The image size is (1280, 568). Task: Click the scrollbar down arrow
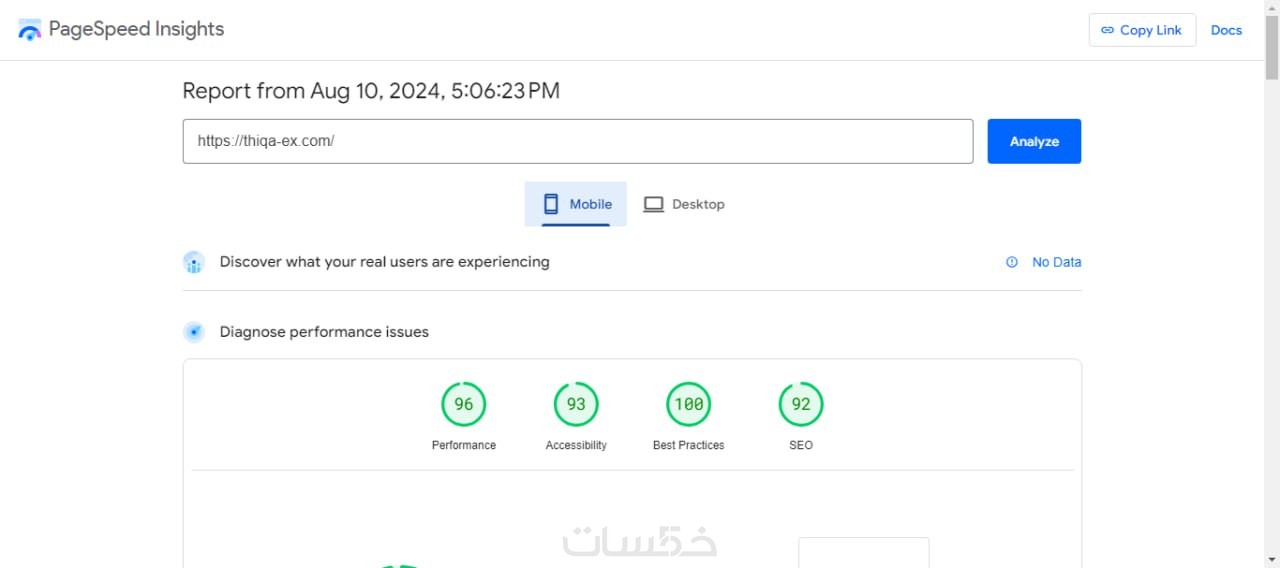(1271, 559)
